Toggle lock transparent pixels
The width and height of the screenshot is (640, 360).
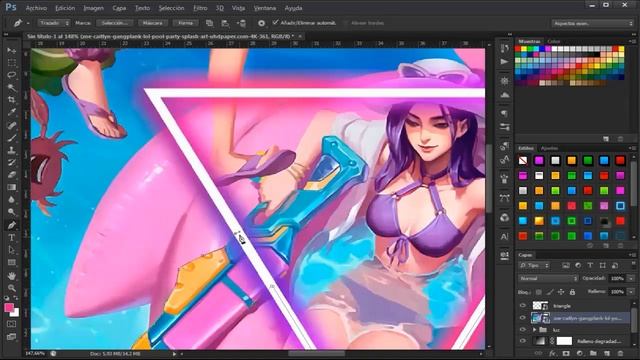[x=539, y=292]
